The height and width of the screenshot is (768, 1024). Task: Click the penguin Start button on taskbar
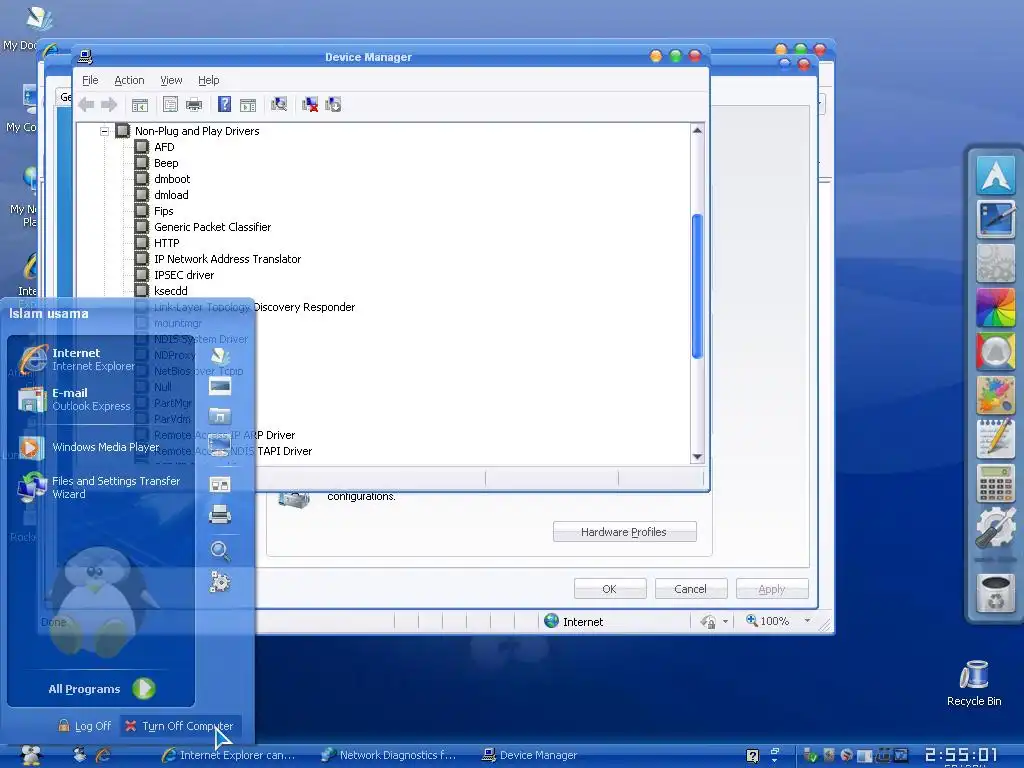click(x=31, y=755)
